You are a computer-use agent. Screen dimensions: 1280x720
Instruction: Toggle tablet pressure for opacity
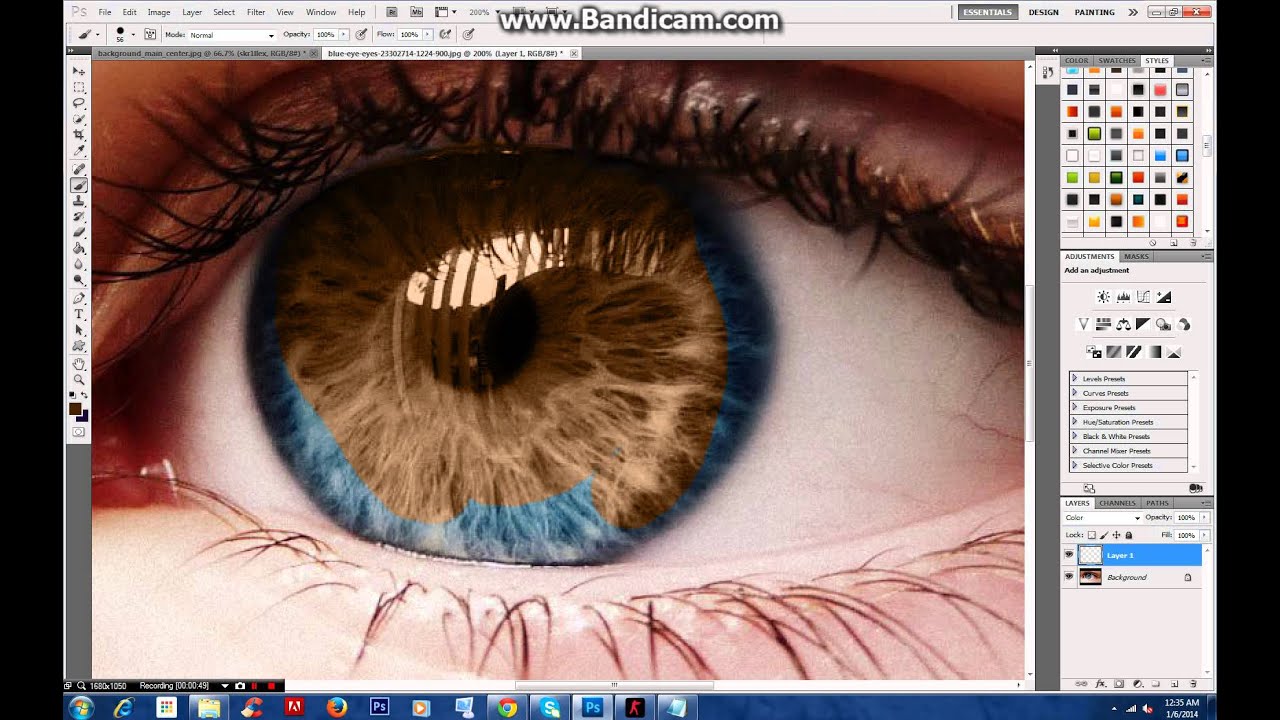pos(359,34)
